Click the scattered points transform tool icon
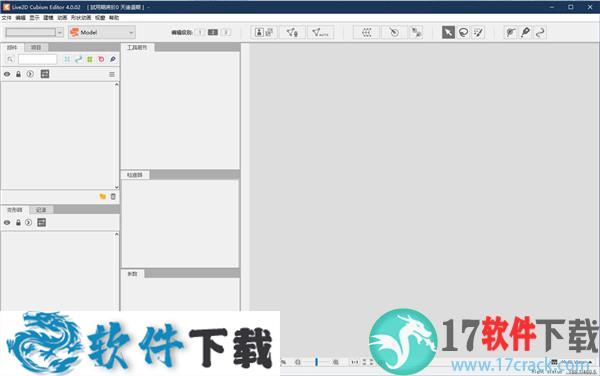The width and height of the screenshot is (600, 376). 416,33
